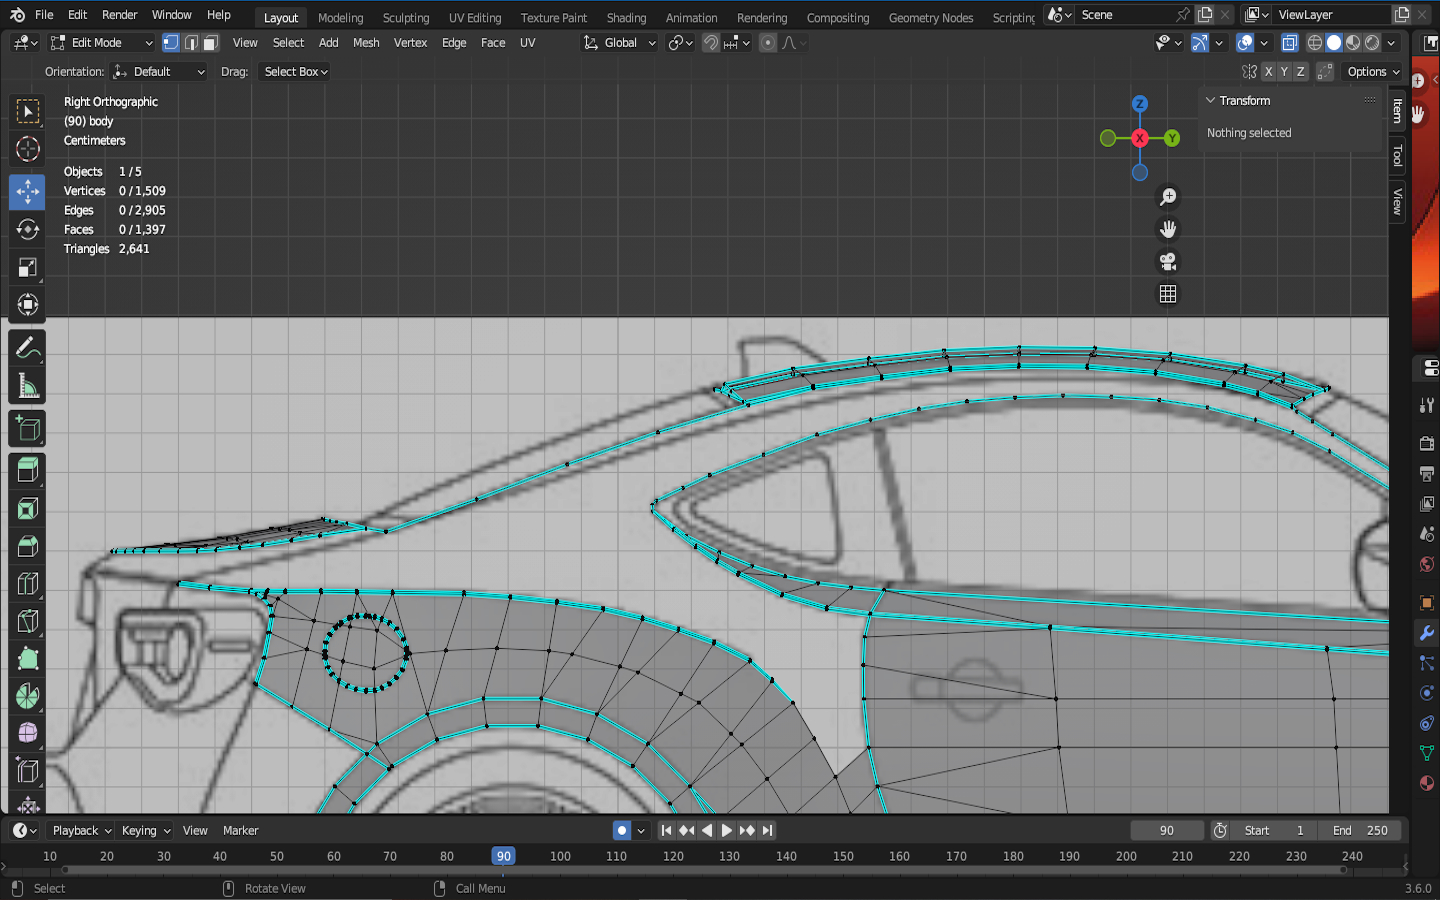Open the Edit Mode dropdown
This screenshot has width=1440, height=900.
click(x=101, y=43)
